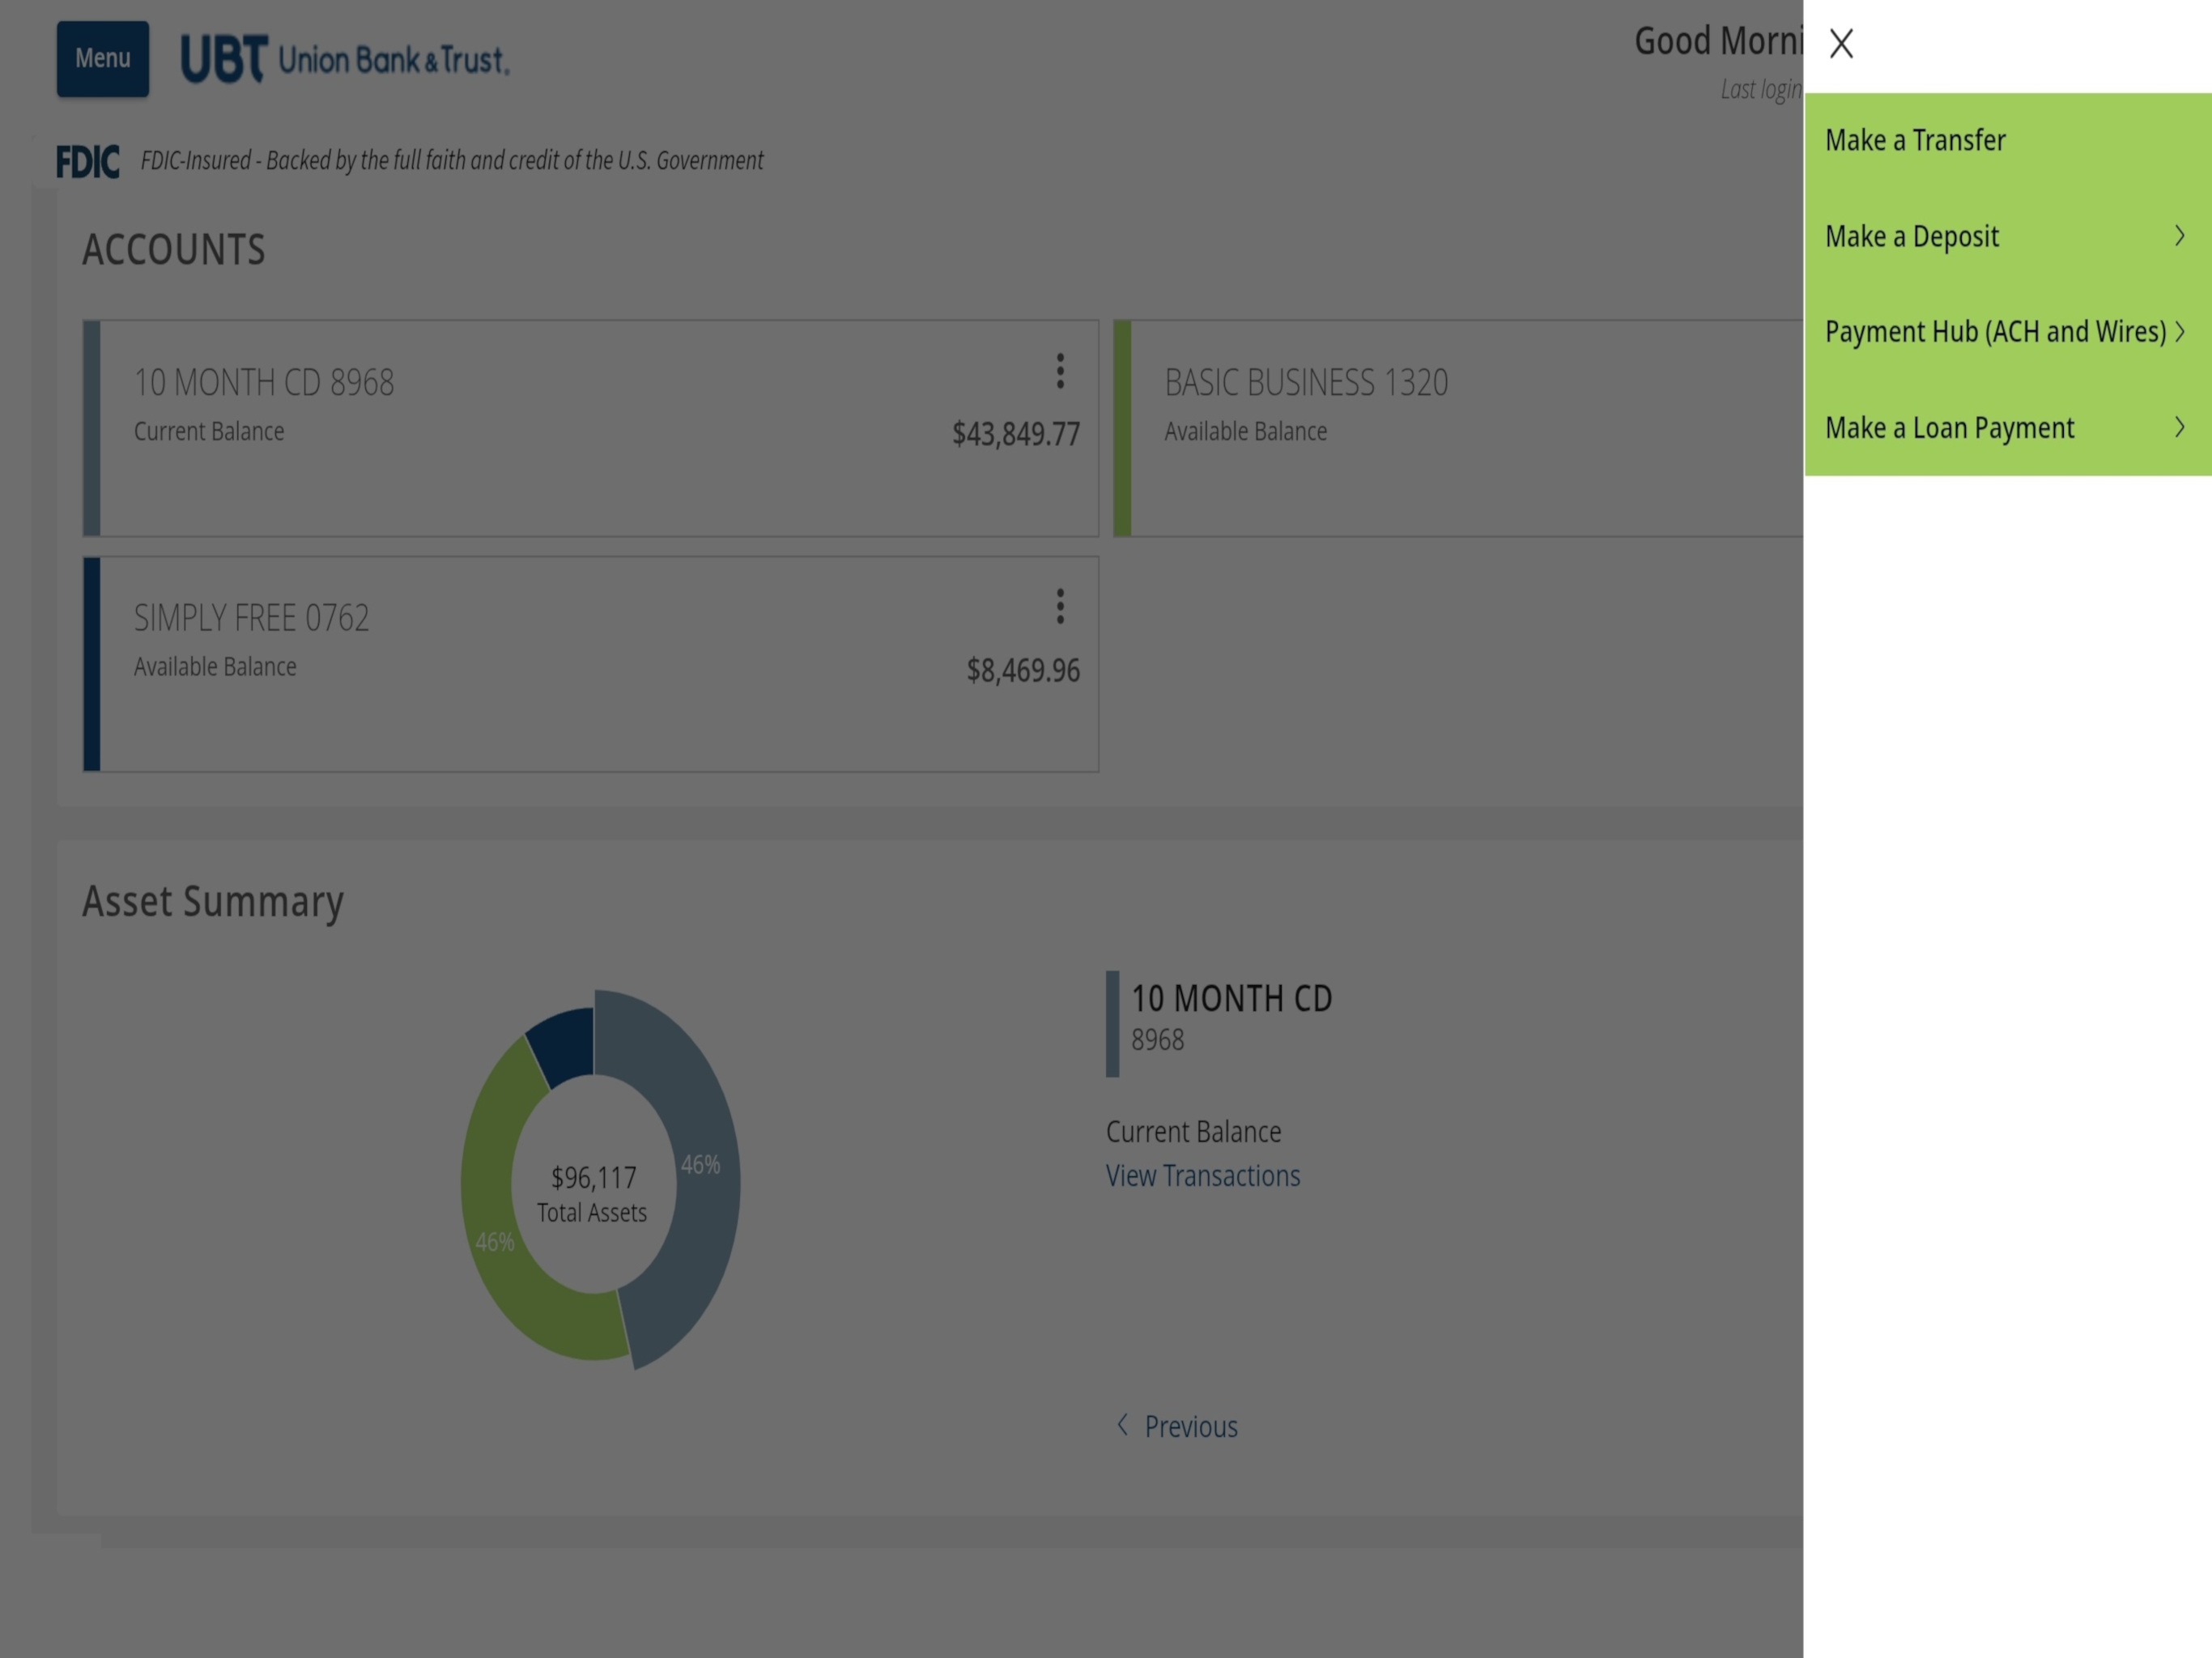Click the Good Morning greeting text
The image size is (2212, 1658).
click(1718, 41)
